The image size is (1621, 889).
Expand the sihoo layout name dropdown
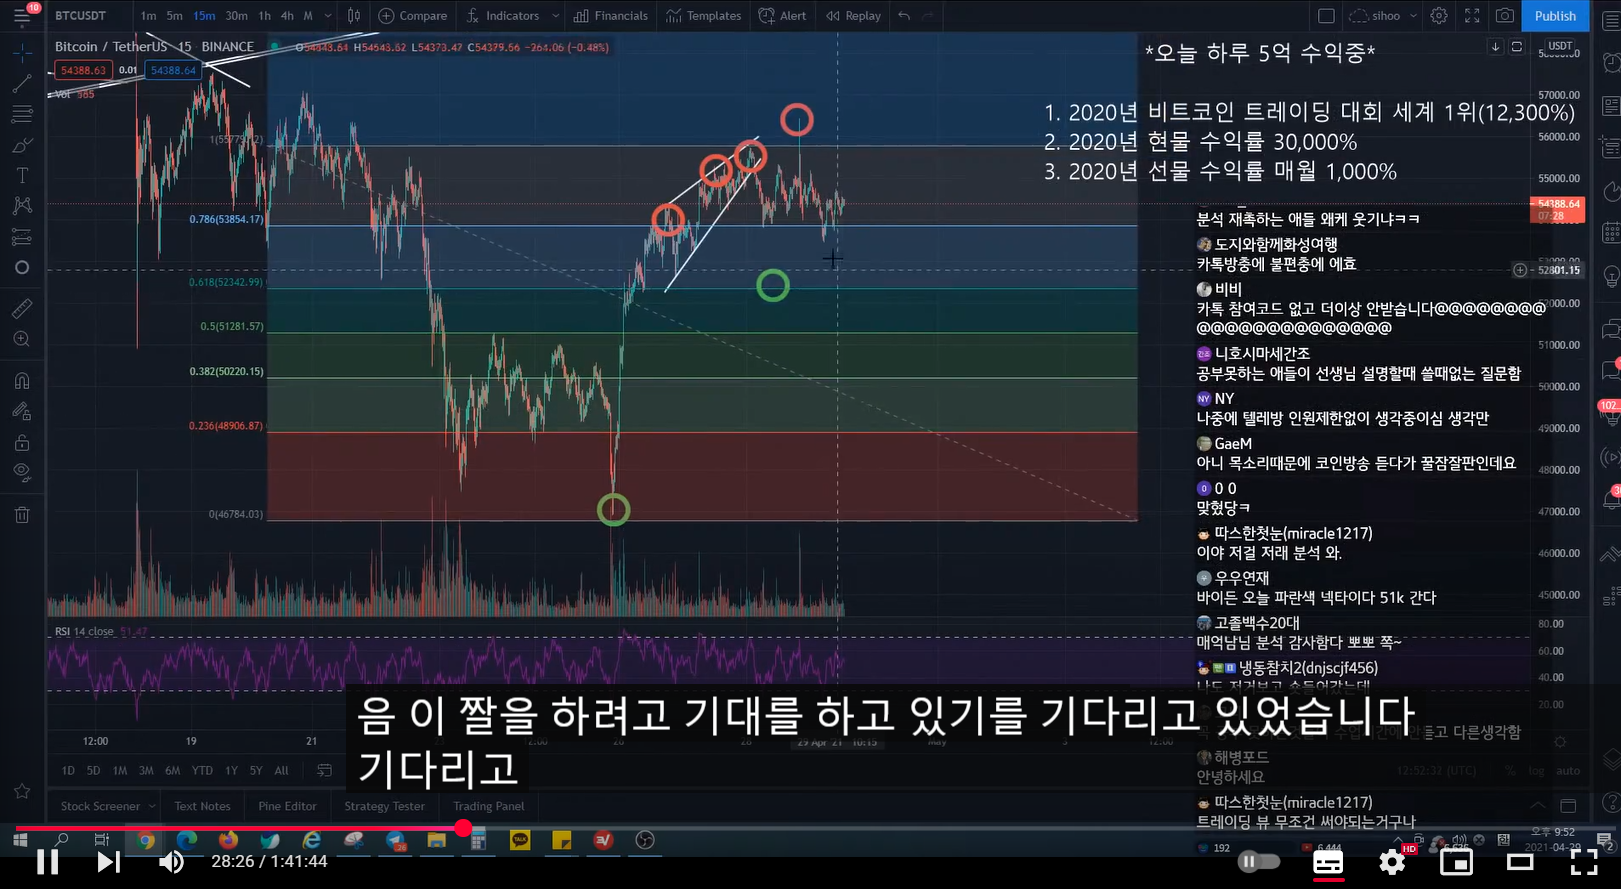pos(1413,16)
